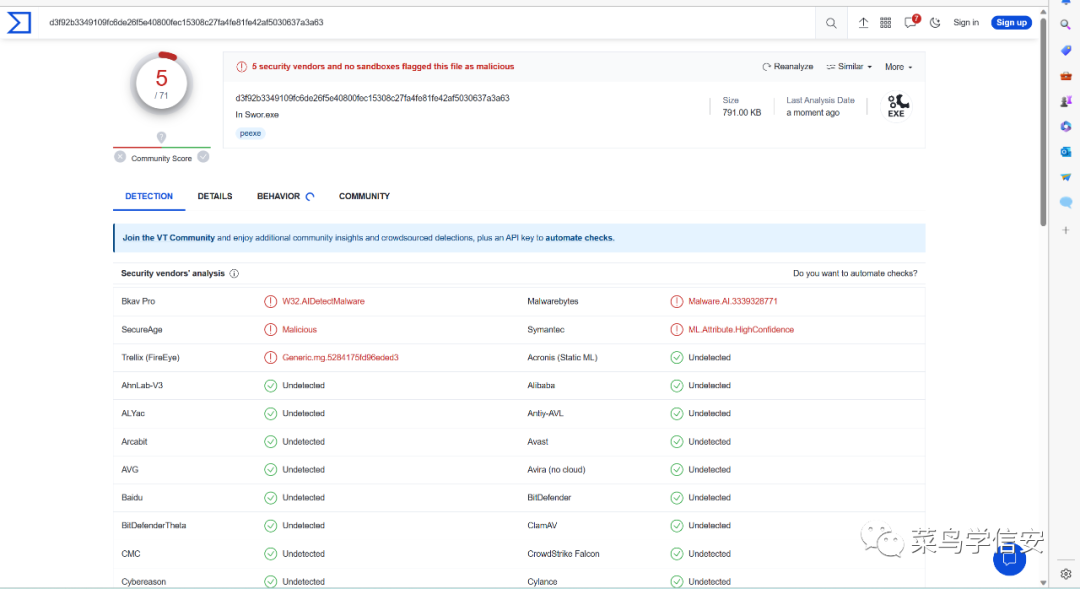This screenshot has height=589, width=1080.
Task: Open browser sidebar settings gear
Action: tap(1066, 574)
